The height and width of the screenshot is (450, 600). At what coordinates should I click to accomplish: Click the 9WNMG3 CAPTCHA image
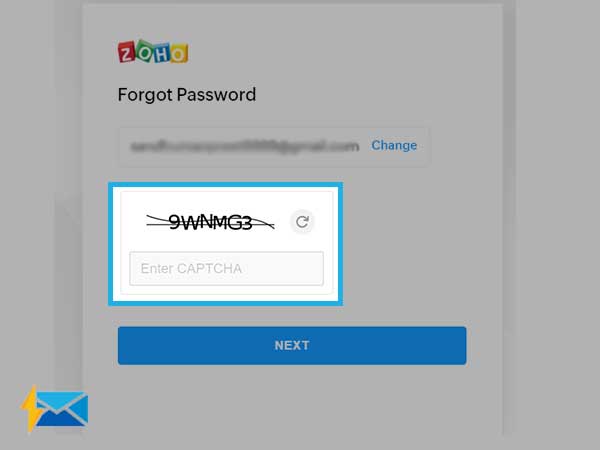[210, 222]
